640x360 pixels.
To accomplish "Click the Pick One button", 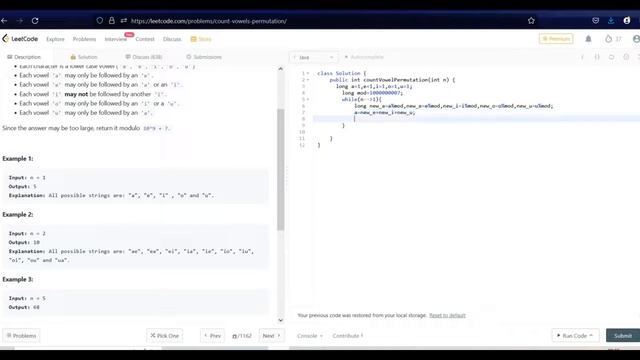I will (164, 336).
